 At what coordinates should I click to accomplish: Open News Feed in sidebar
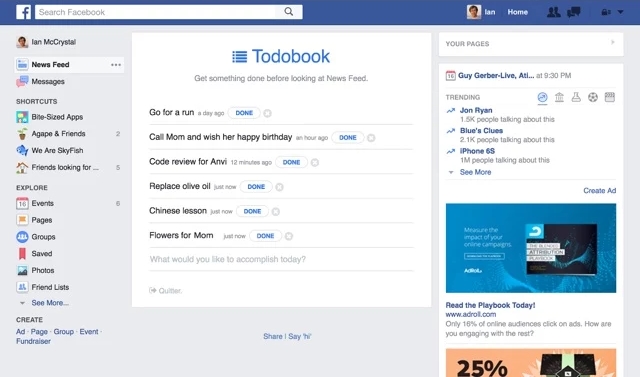coord(69,64)
